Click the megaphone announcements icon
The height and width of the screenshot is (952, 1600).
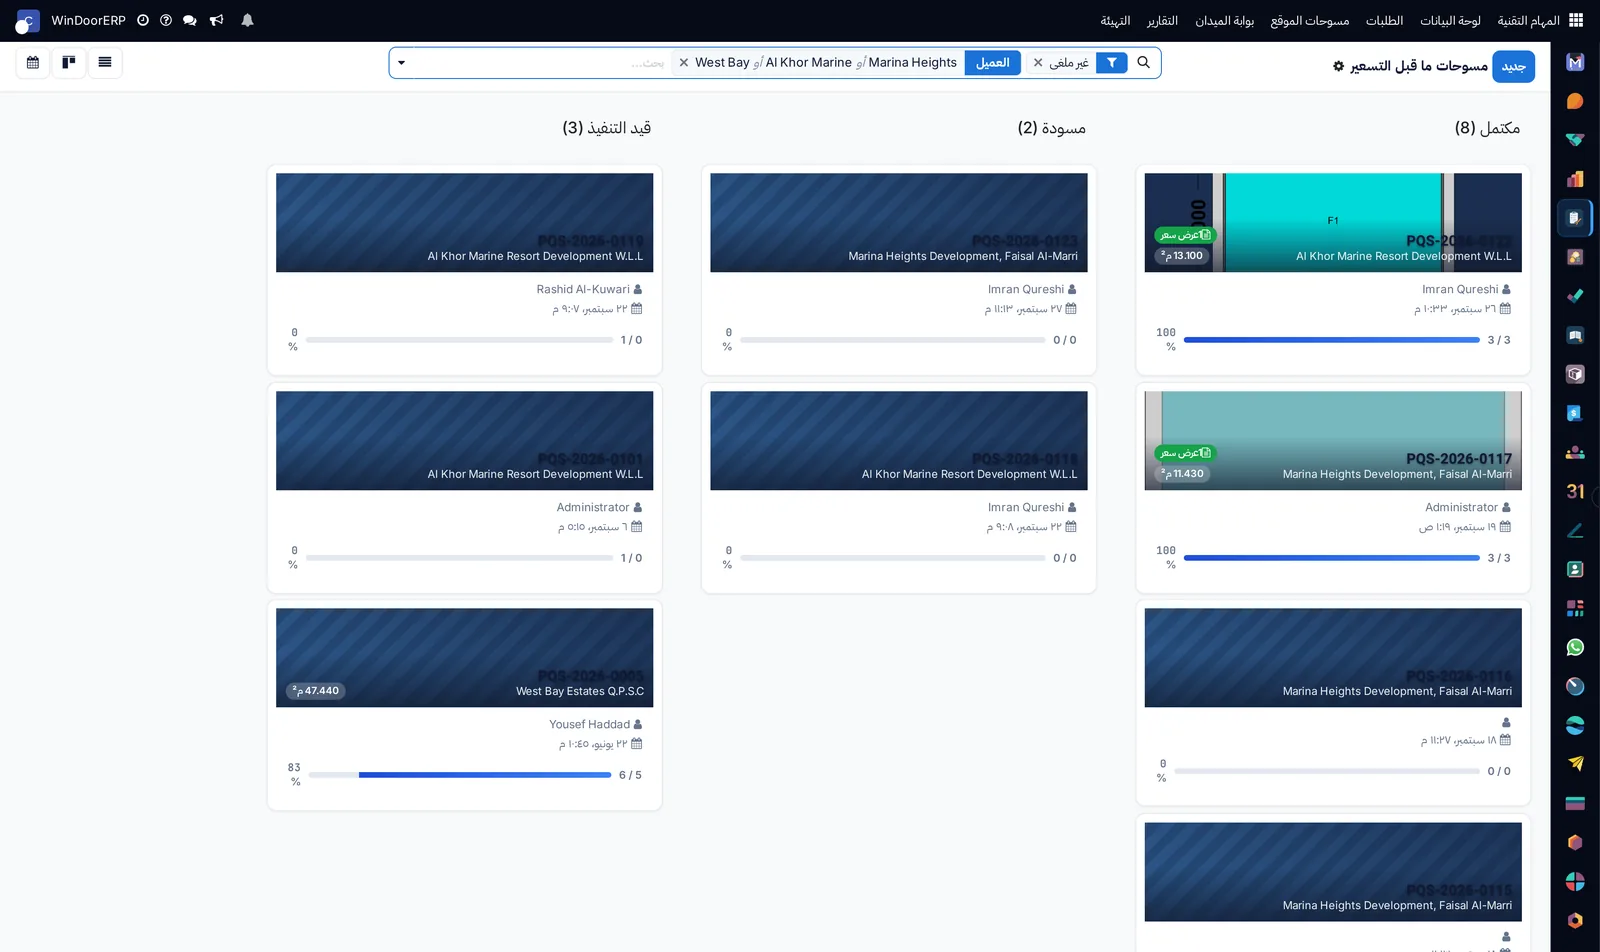click(x=217, y=20)
